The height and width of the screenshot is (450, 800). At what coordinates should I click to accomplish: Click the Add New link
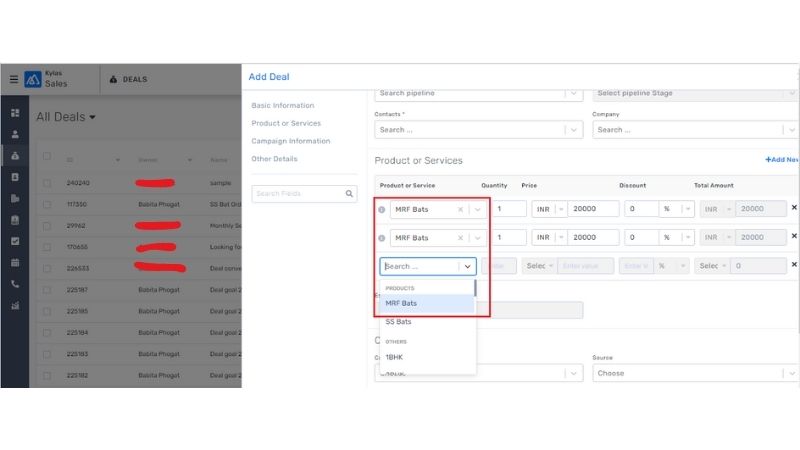[782, 160]
